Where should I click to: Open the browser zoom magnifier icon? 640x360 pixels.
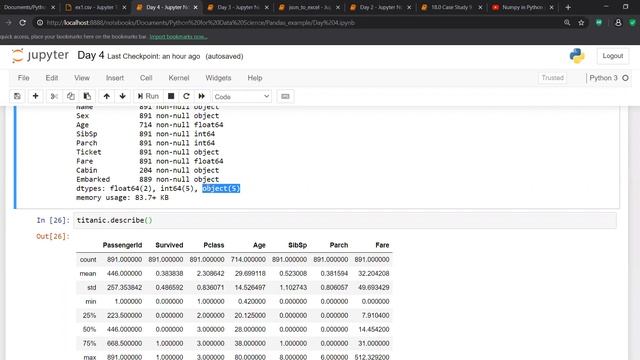point(567,23)
